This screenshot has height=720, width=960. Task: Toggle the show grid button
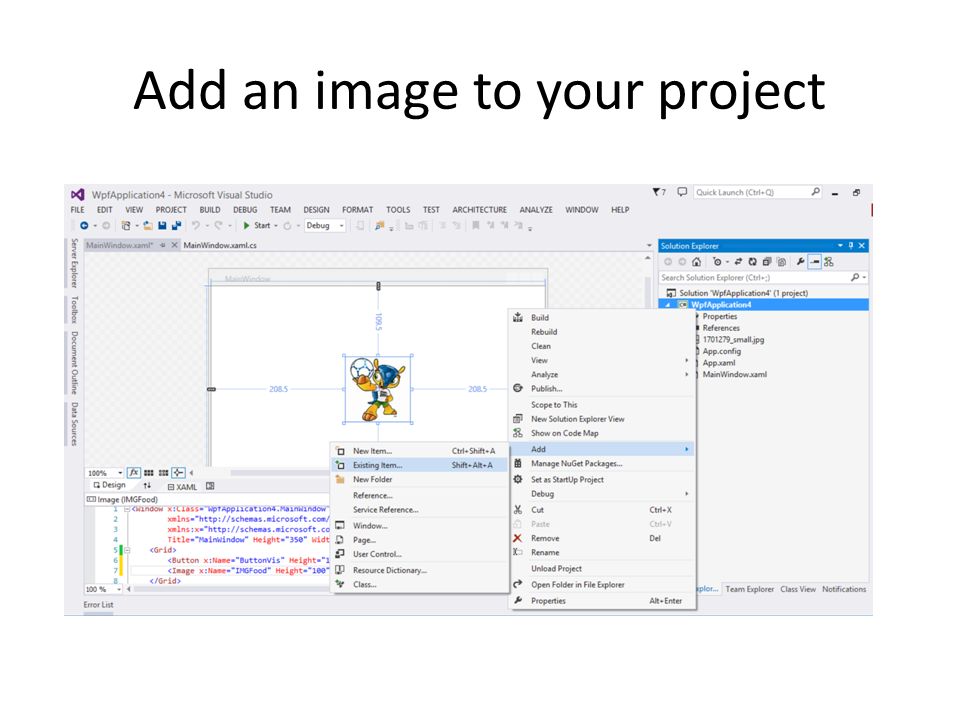click(149, 473)
